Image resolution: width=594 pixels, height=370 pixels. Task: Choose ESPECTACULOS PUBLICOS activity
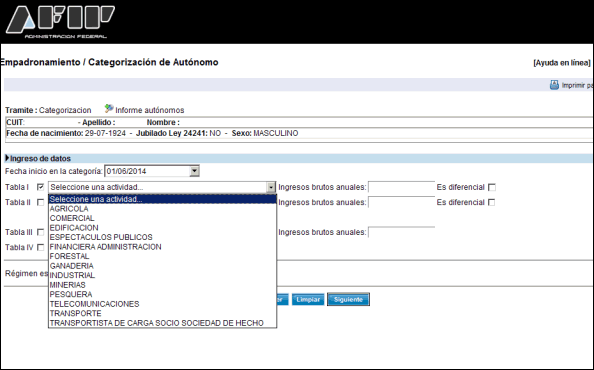pos(163,237)
